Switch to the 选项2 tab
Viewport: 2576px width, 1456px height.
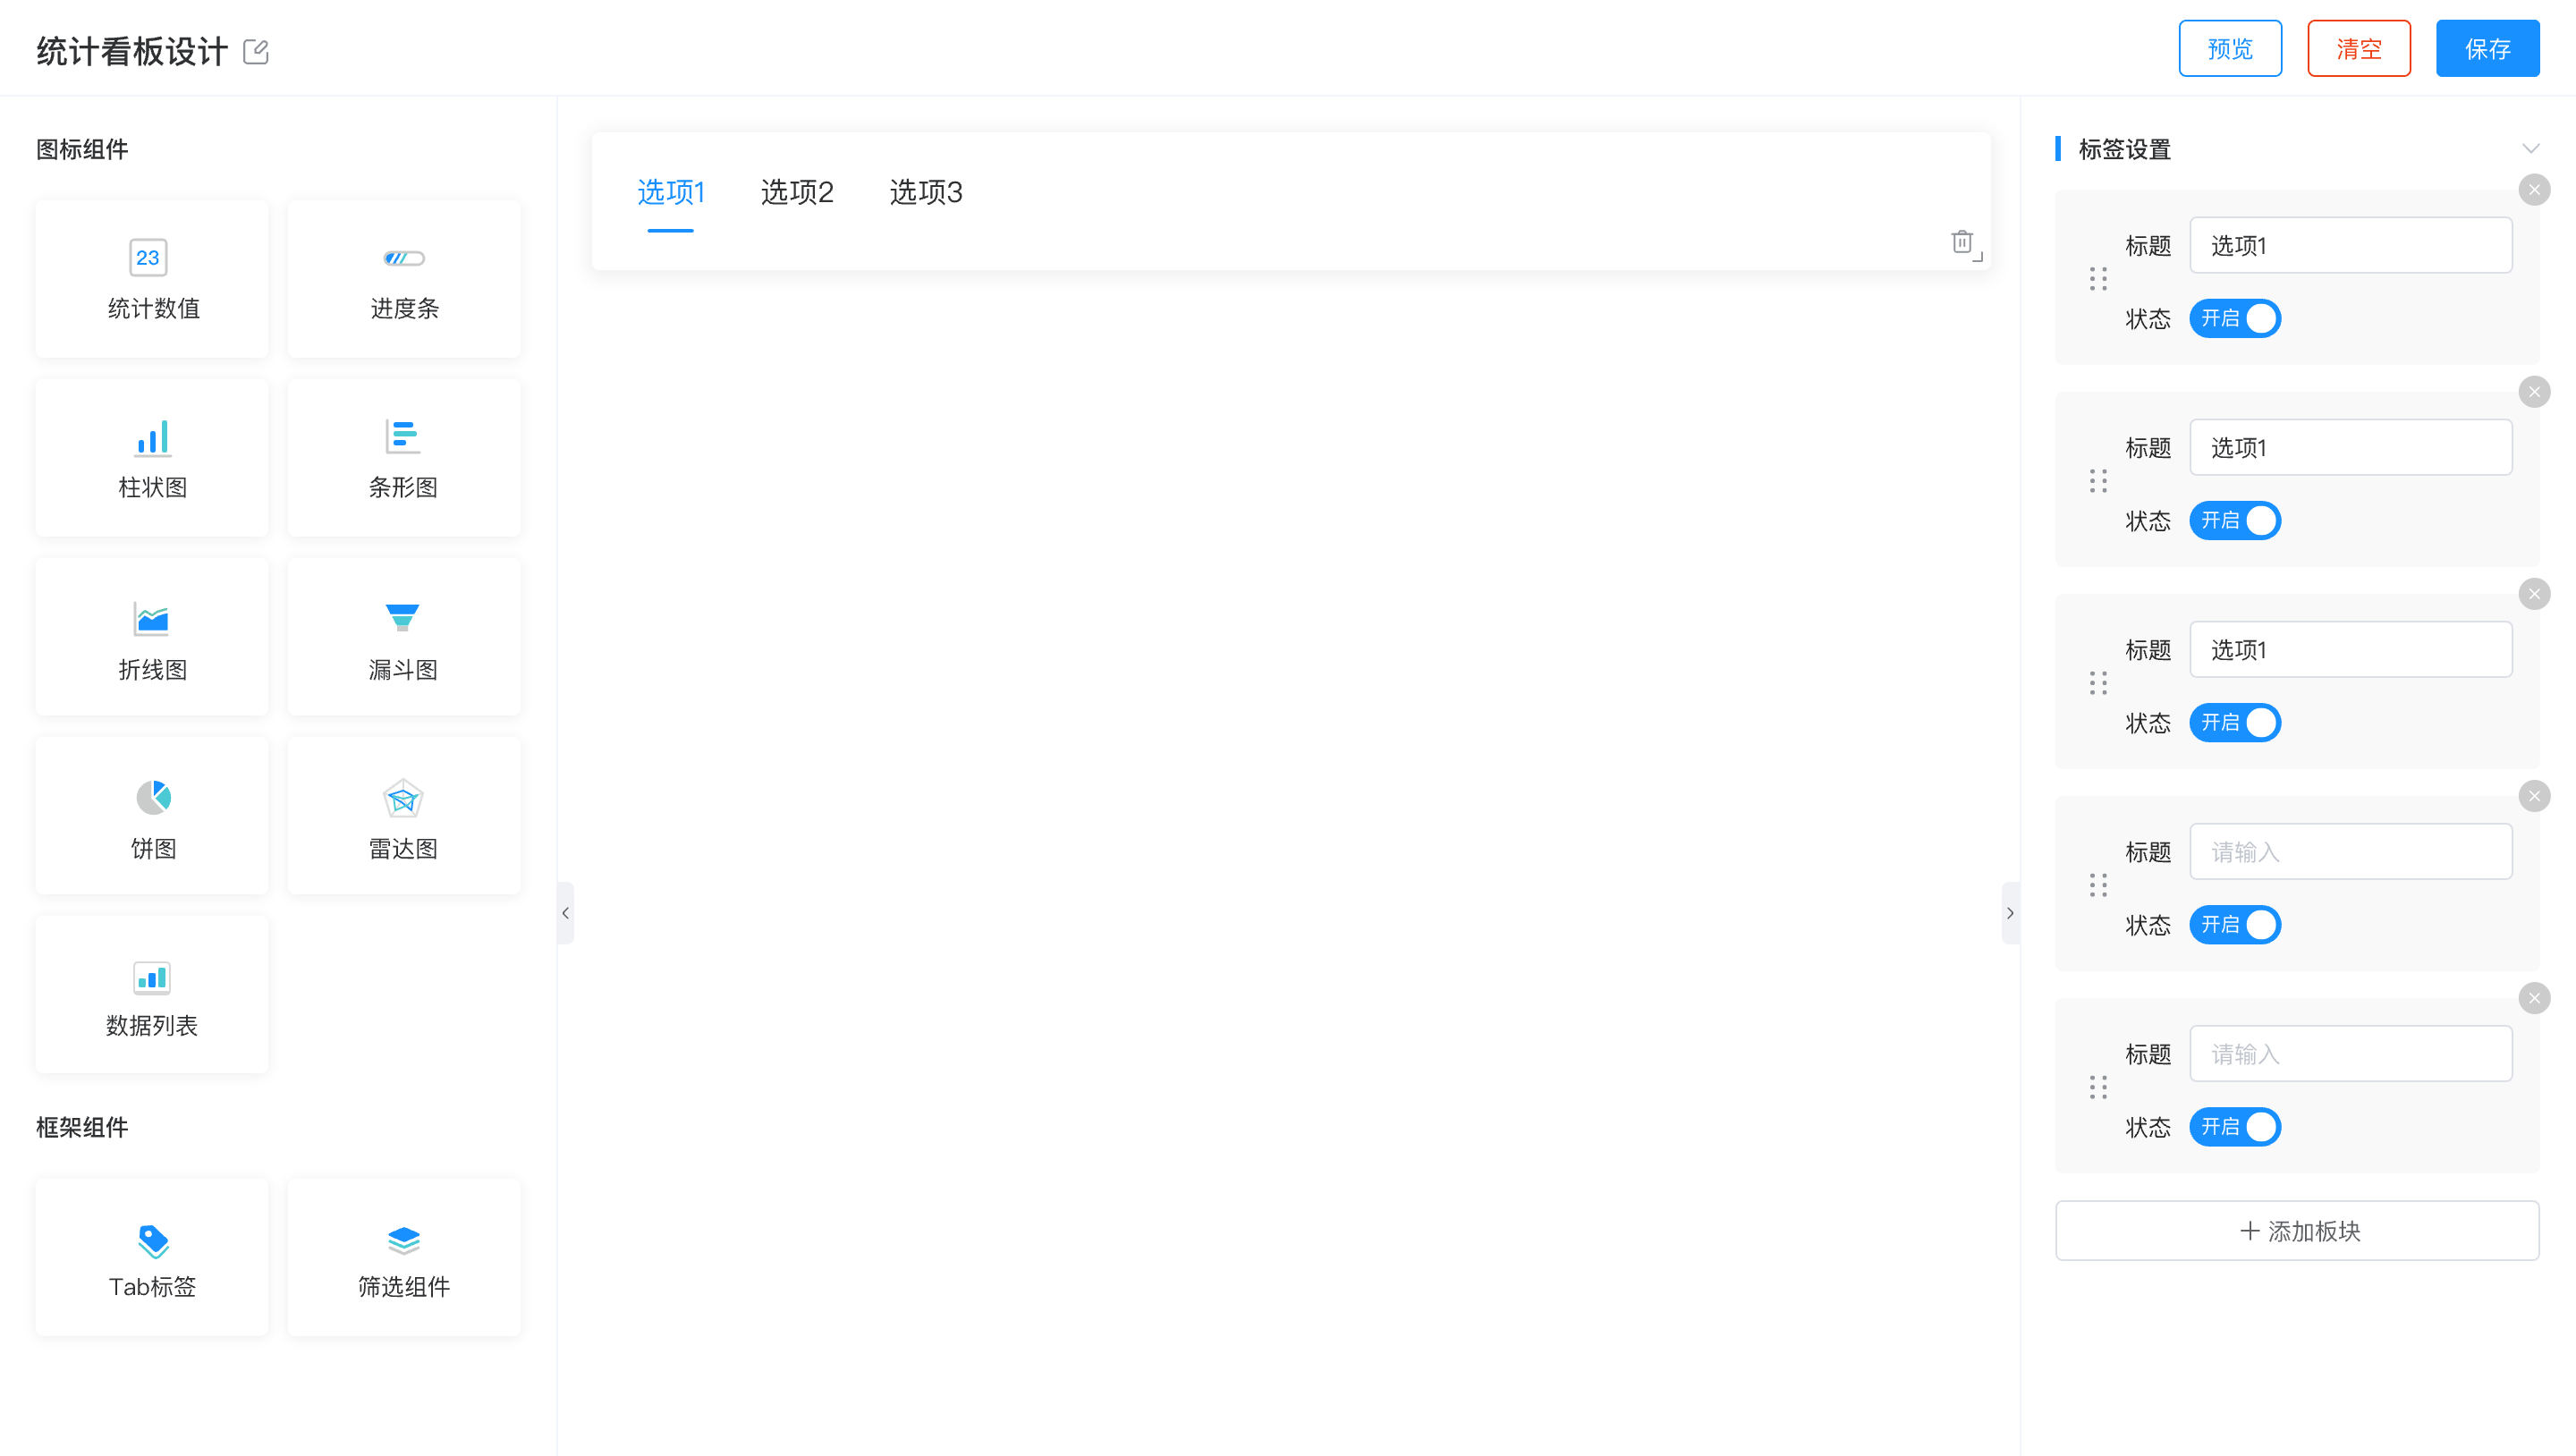tap(797, 192)
